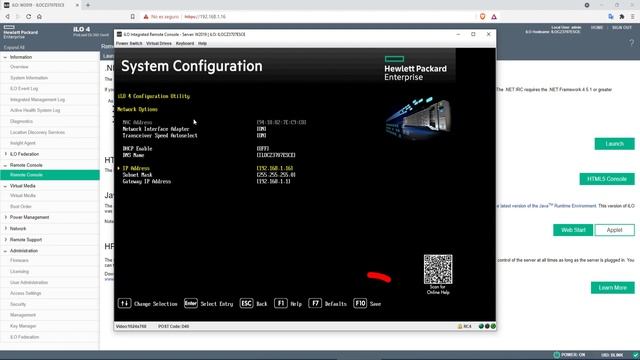
Task: Collapse the Administration tree section
Action: [5, 251]
